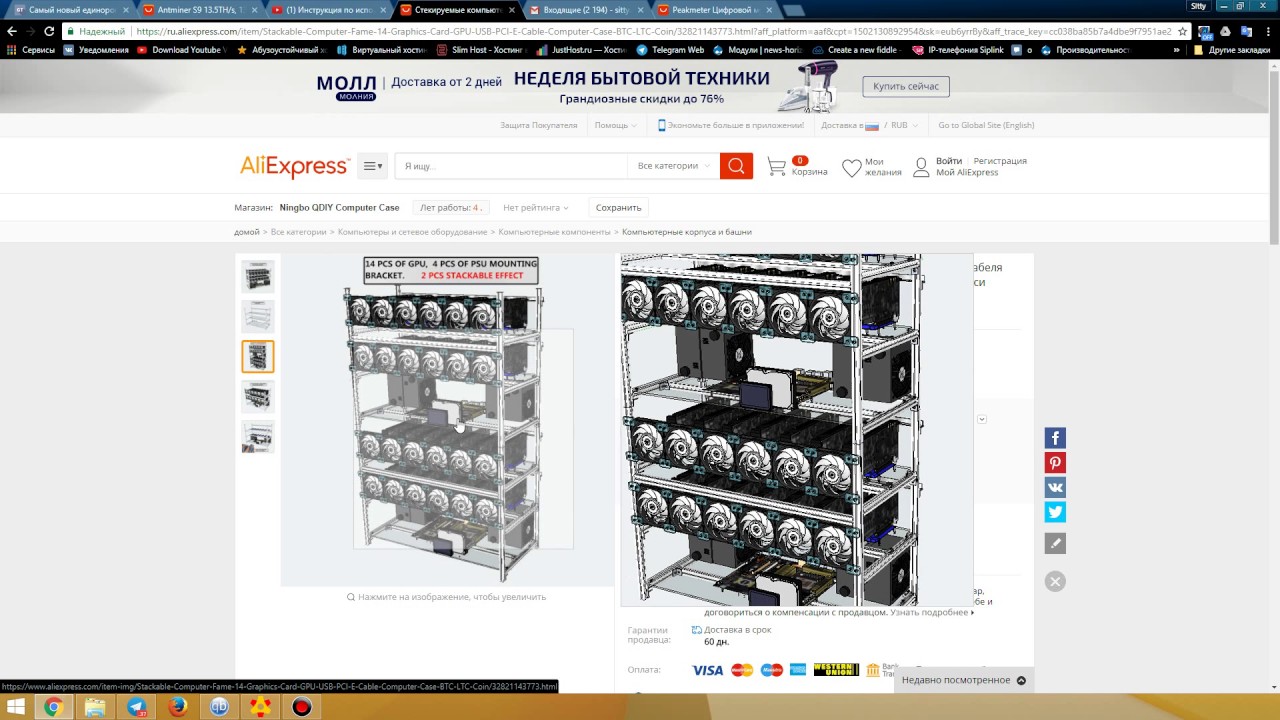The height and width of the screenshot is (720, 1280).
Task: Click the AliExpress logo
Action: click(x=294, y=167)
